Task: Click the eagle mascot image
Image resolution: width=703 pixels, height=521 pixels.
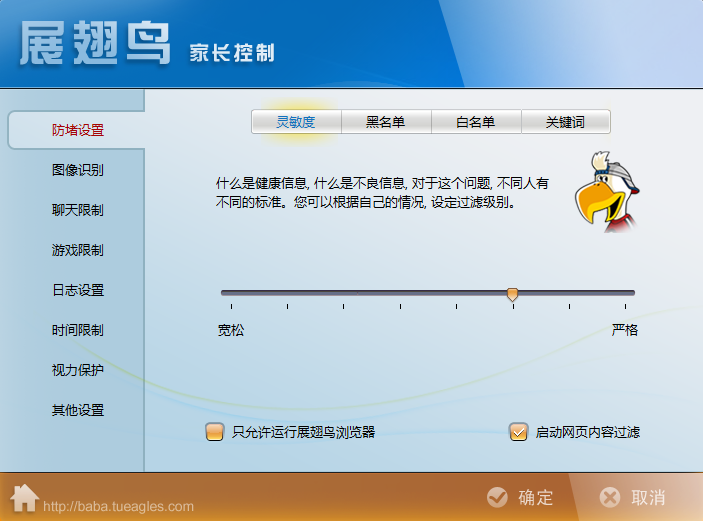Action: pyautogui.click(x=607, y=192)
